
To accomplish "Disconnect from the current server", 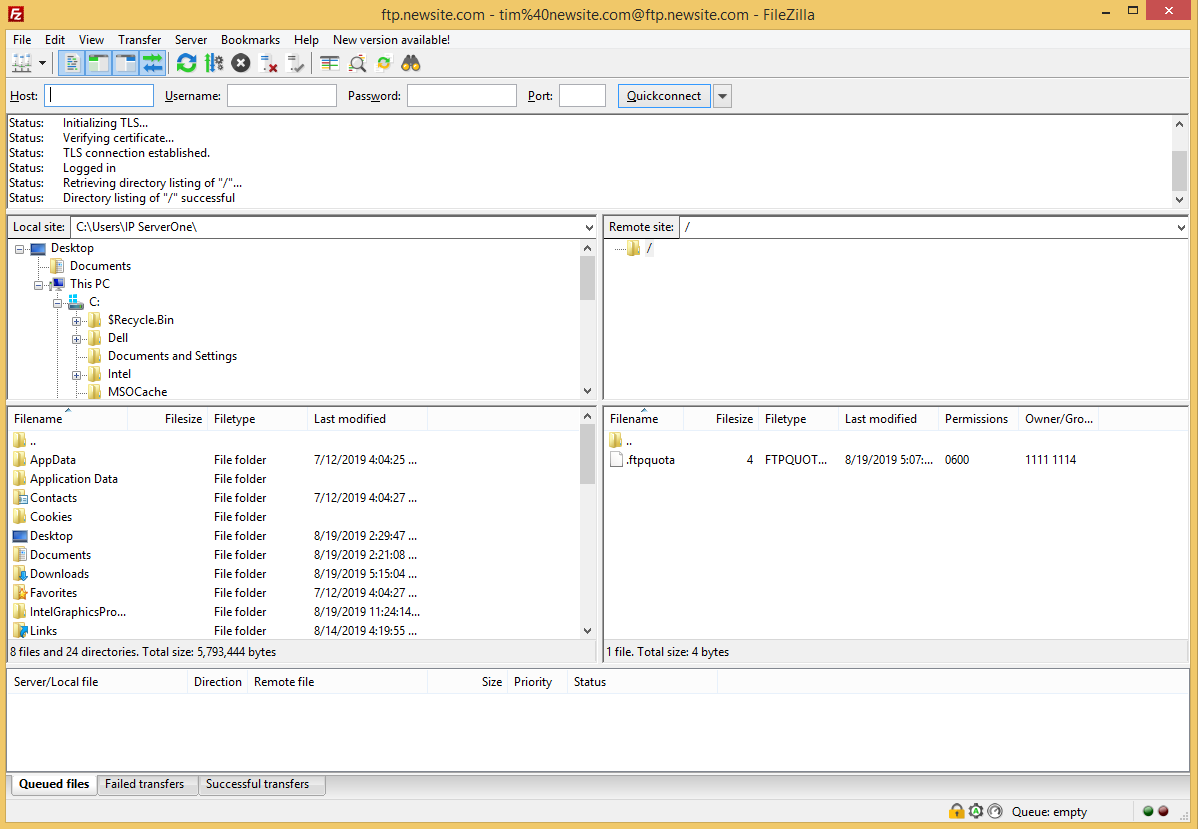I will point(268,63).
